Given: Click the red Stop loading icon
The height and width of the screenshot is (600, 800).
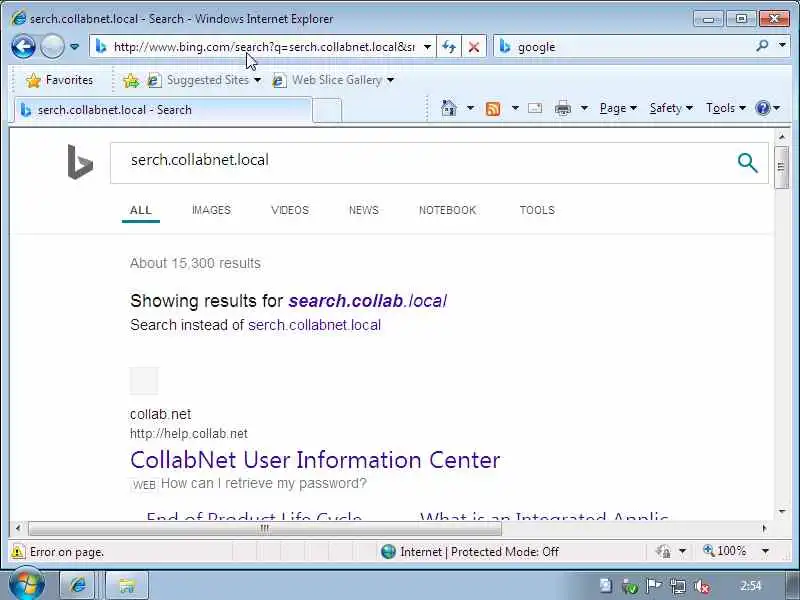Looking at the screenshot, I should tap(473, 47).
